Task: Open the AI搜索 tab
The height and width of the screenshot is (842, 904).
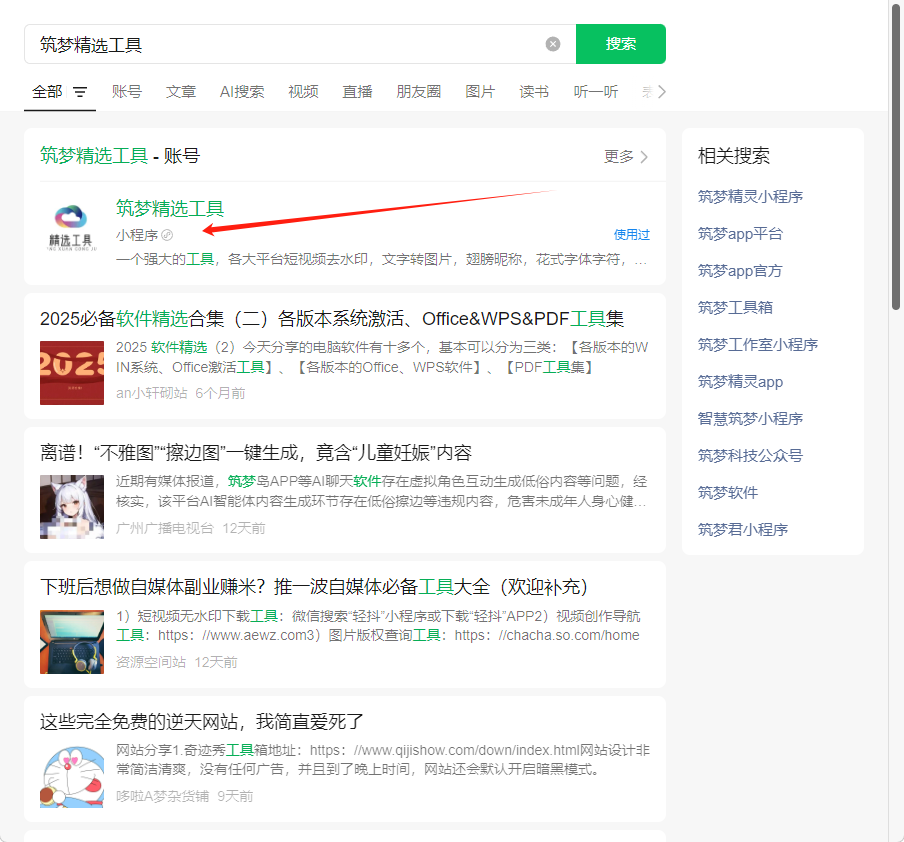Action: (242, 92)
